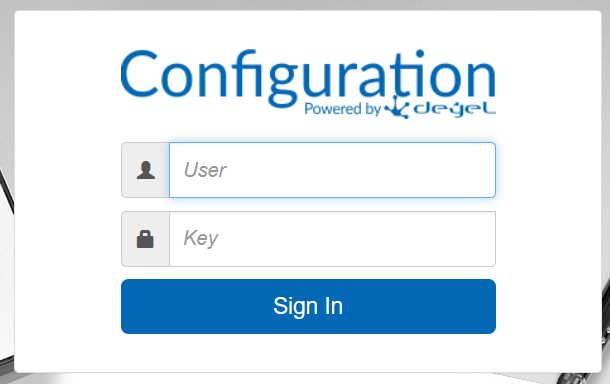The height and width of the screenshot is (384, 610).
Task: Click the user silhouette icon
Action: coord(145,170)
